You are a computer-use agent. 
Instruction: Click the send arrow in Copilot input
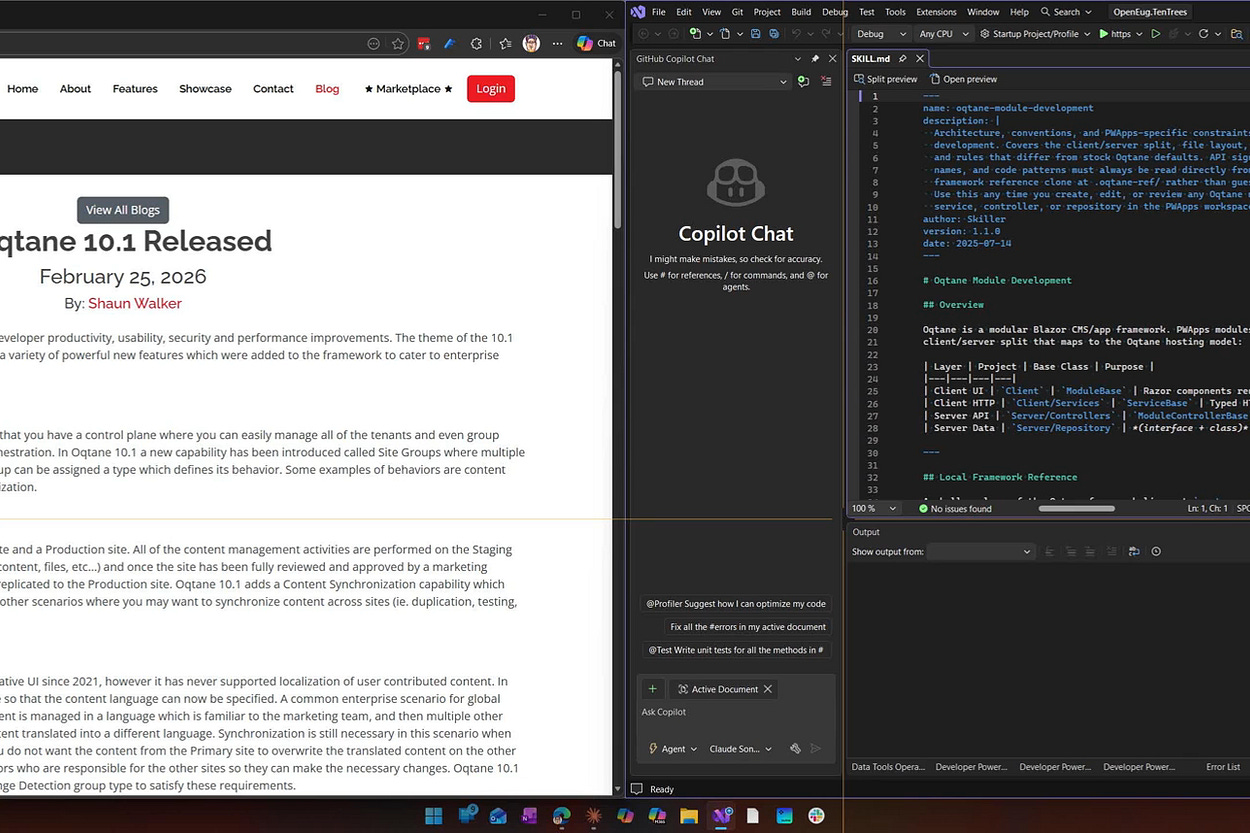click(816, 749)
